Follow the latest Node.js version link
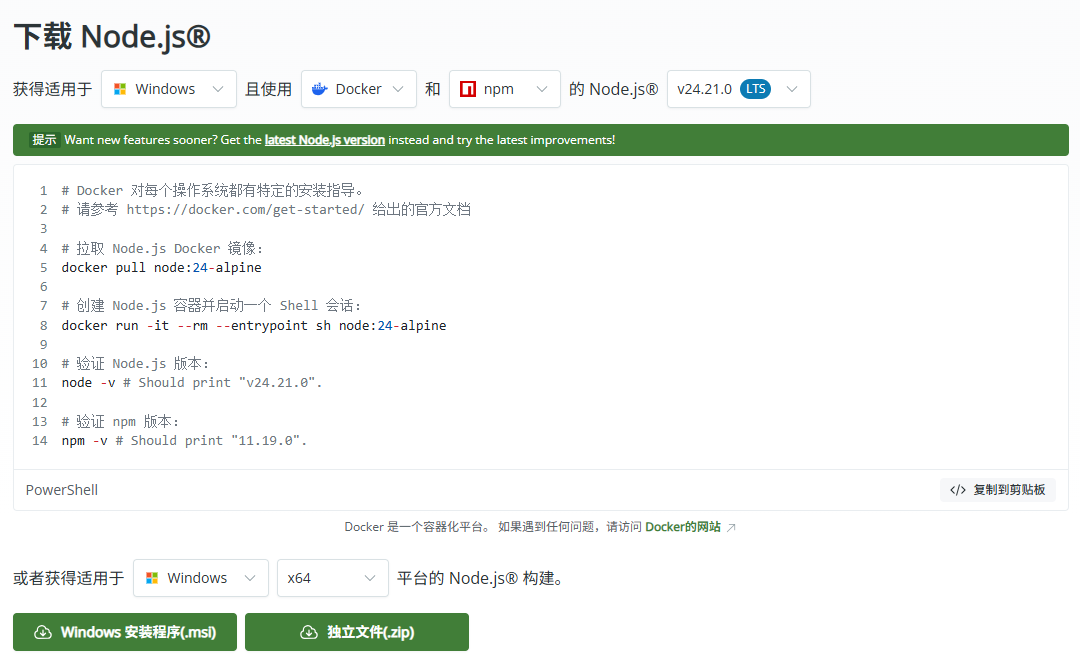Viewport: 1080px width, 665px height. 324,140
